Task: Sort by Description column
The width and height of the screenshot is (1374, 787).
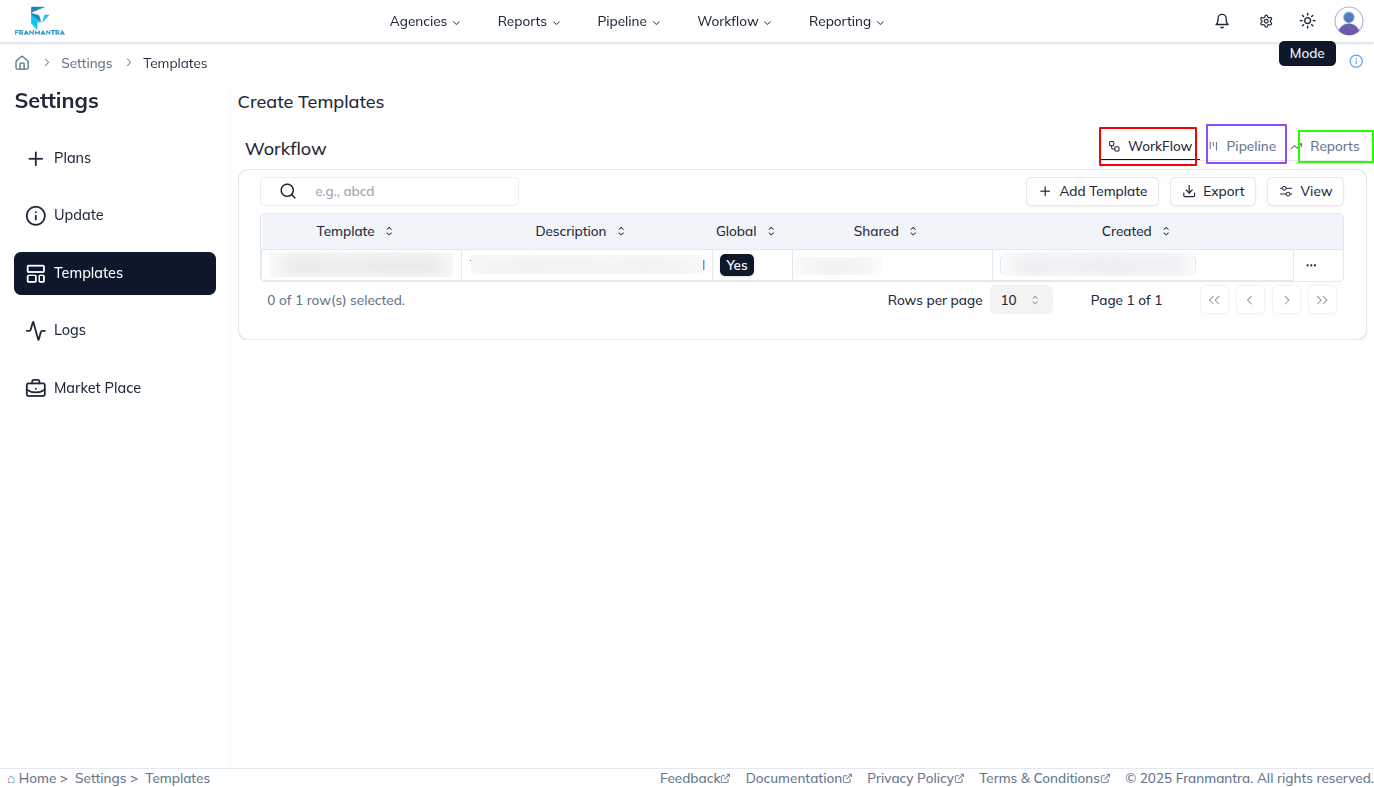Action: click(x=580, y=231)
